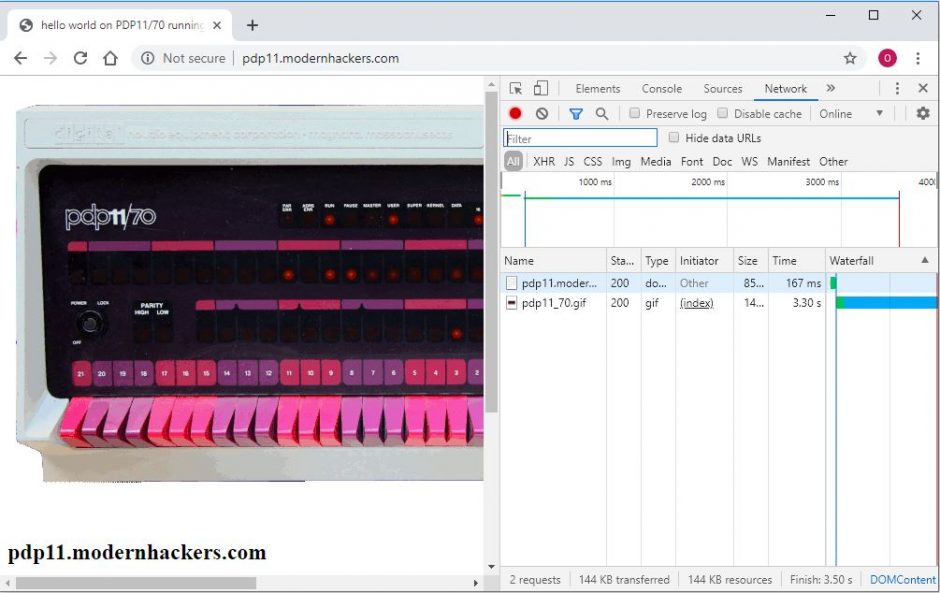
Task: Filter requests by CSS
Action: coord(592,161)
